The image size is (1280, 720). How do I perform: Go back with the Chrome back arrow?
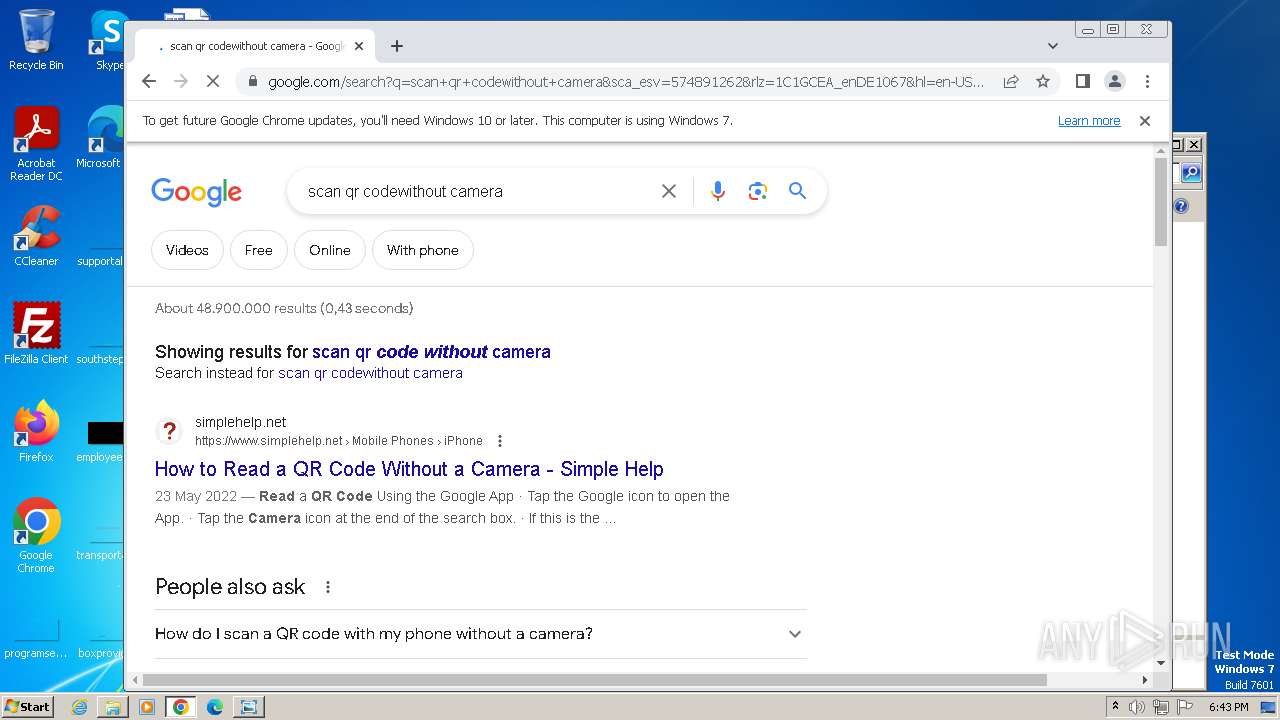[x=149, y=81]
